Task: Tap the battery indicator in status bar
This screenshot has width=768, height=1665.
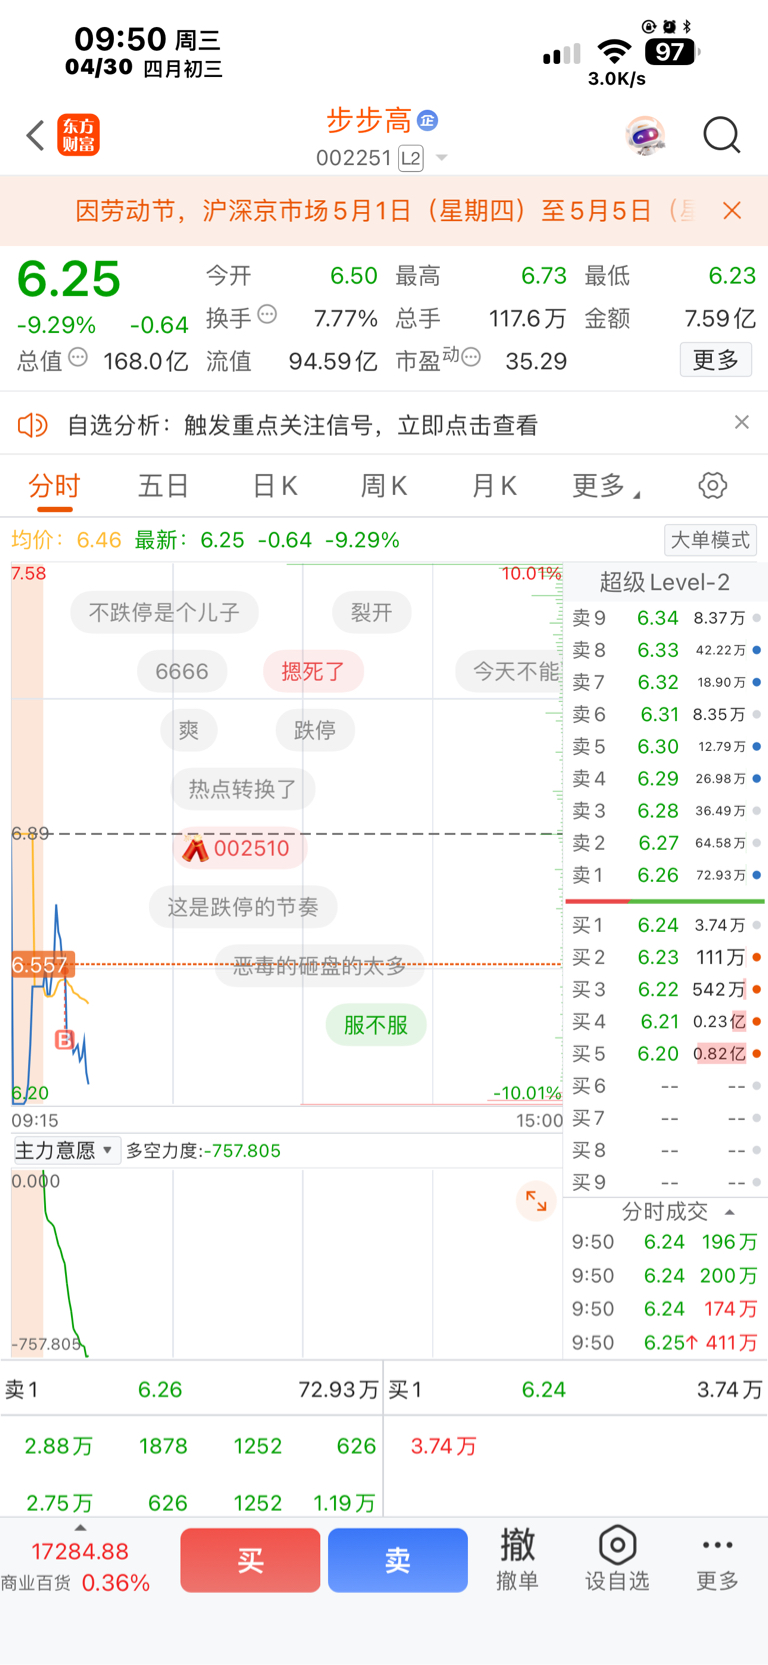Action: point(672,51)
